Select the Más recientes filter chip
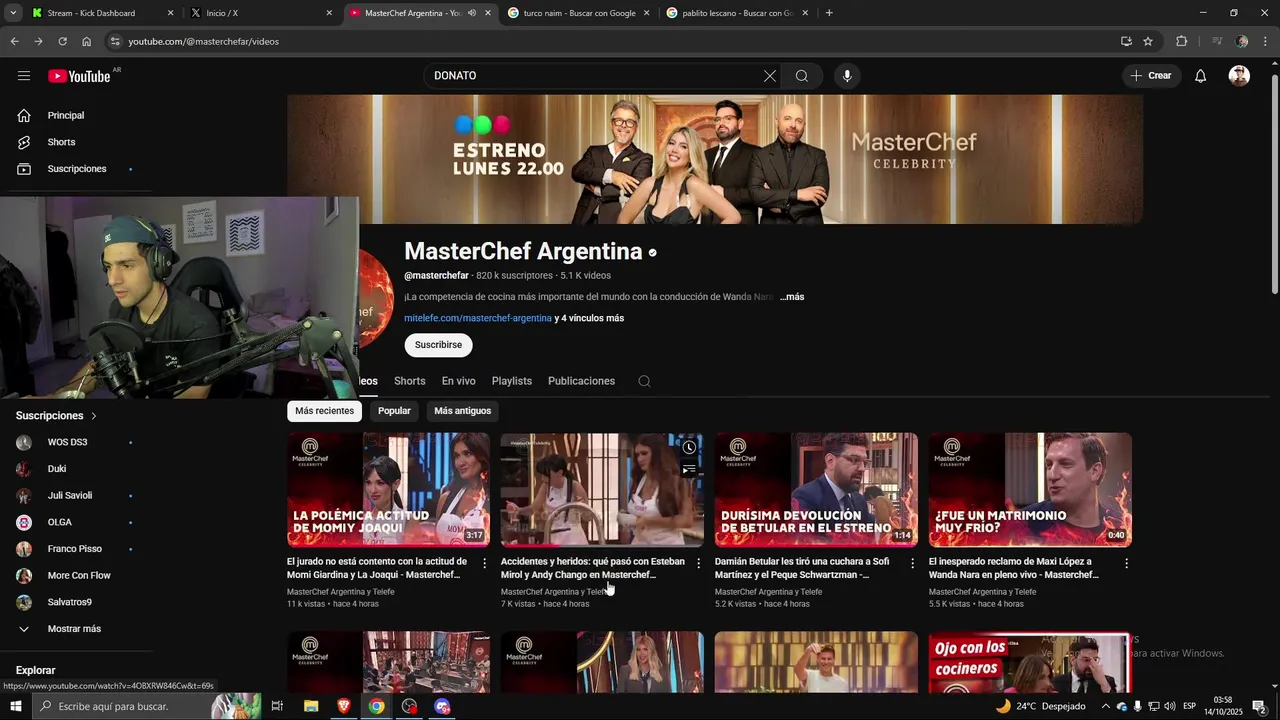The width and height of the screenshot is (1280, 720). click(x=324, y=411)
